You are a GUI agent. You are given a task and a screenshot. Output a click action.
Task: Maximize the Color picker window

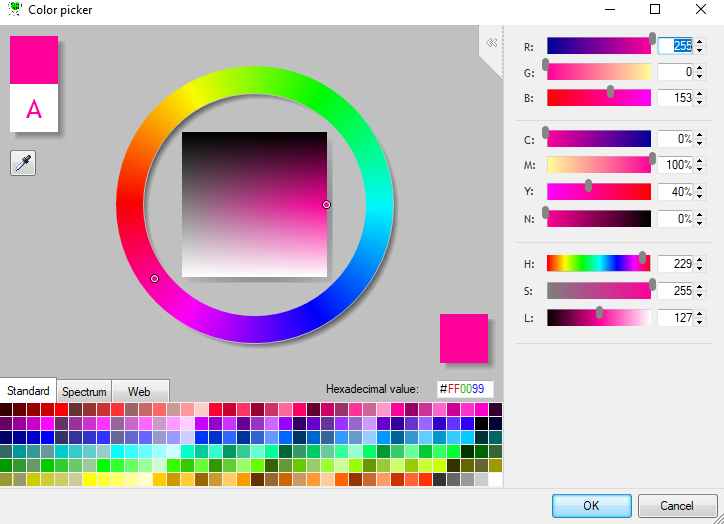[655, 9]
